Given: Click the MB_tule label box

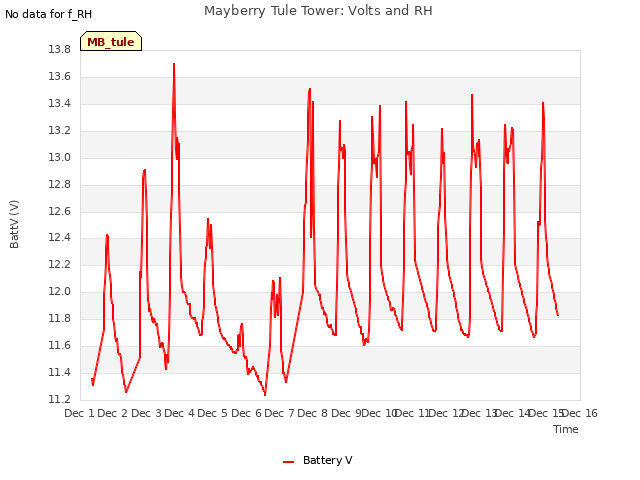Looking at the screenshot, I should (111, 41).
